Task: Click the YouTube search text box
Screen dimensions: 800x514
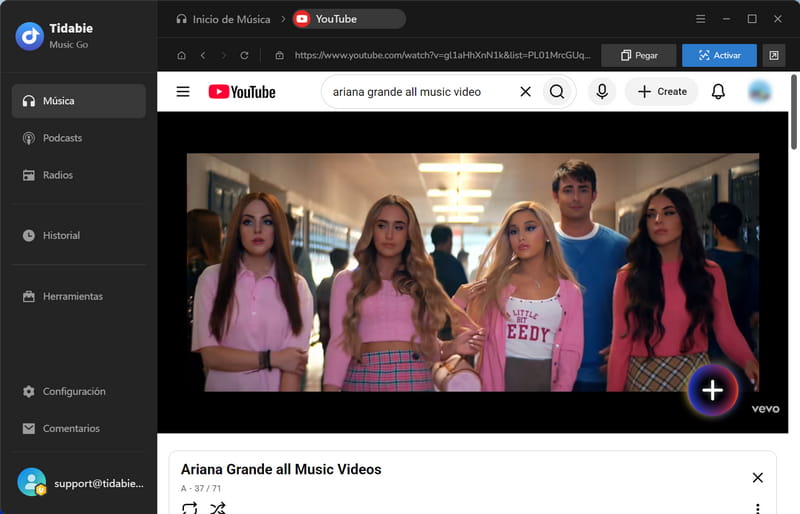Action: tap(421, 92)
